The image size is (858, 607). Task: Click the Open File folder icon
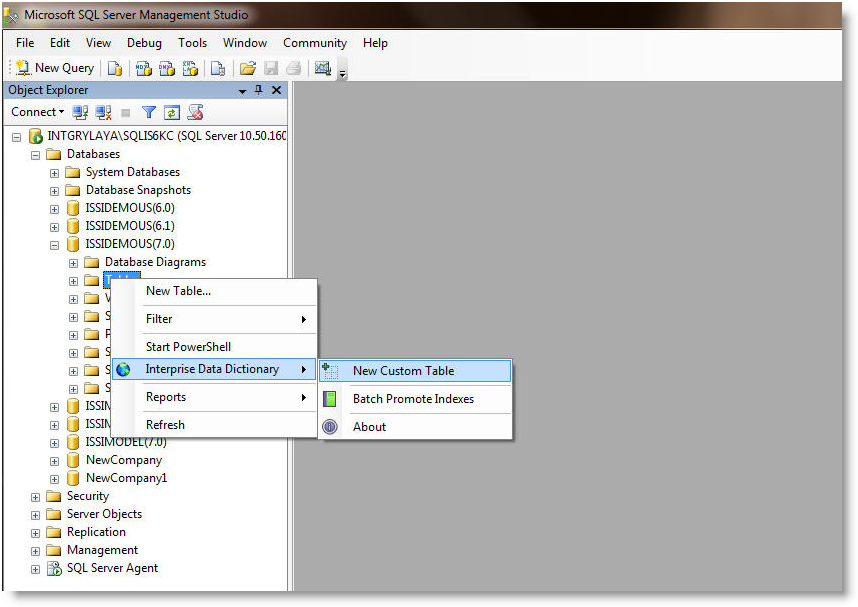coord(247,68)
